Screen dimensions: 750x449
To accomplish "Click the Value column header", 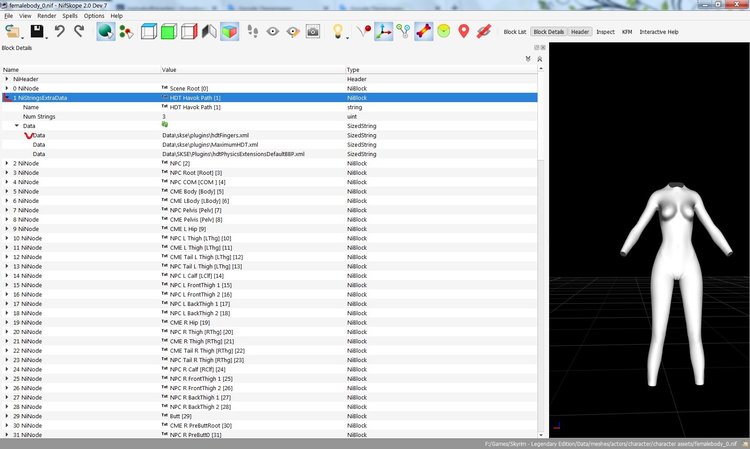I will point(253,70).
